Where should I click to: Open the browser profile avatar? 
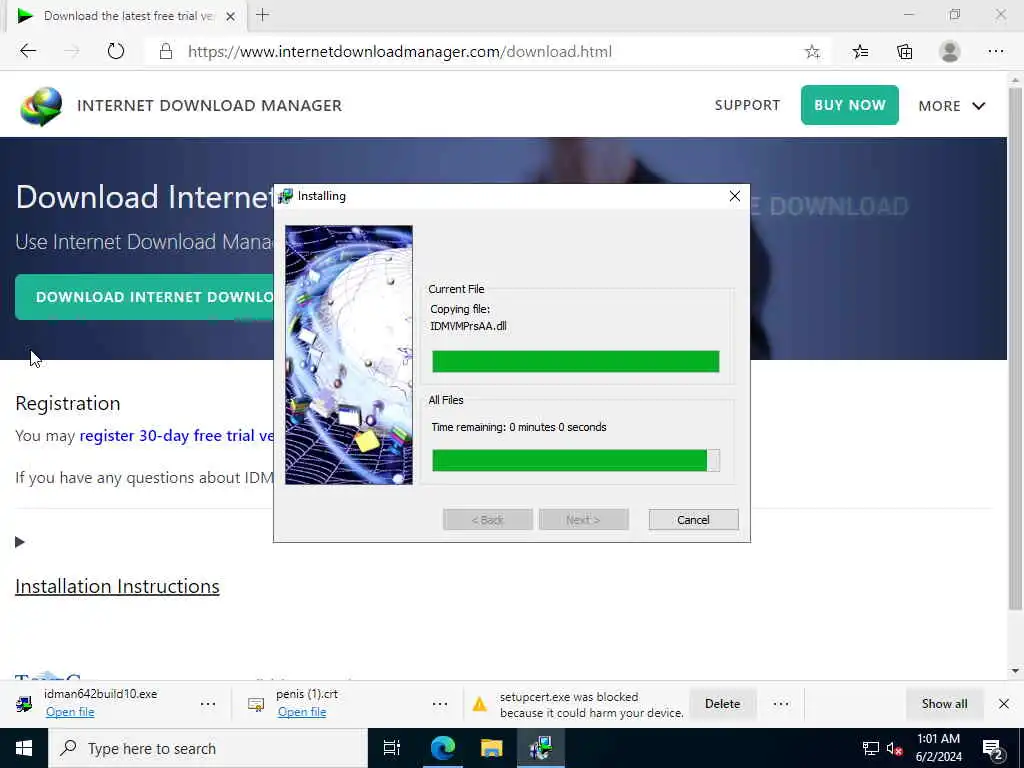point(950,52)
